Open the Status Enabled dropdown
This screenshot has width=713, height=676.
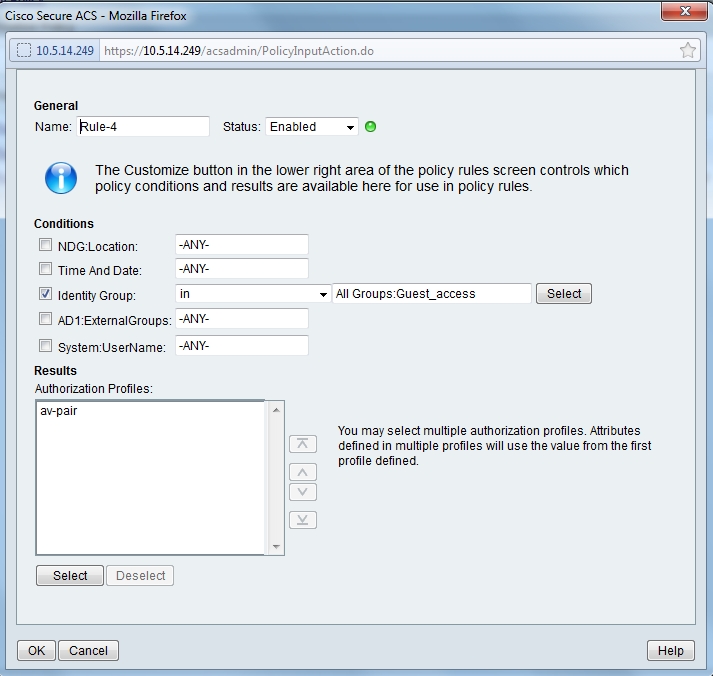click(x=312, y=127)
